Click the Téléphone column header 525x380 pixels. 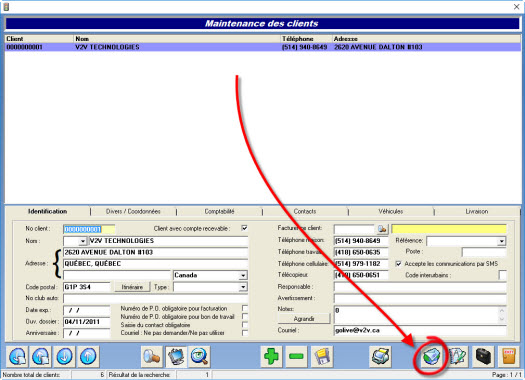pyautogui.click(x=306, y=39)
